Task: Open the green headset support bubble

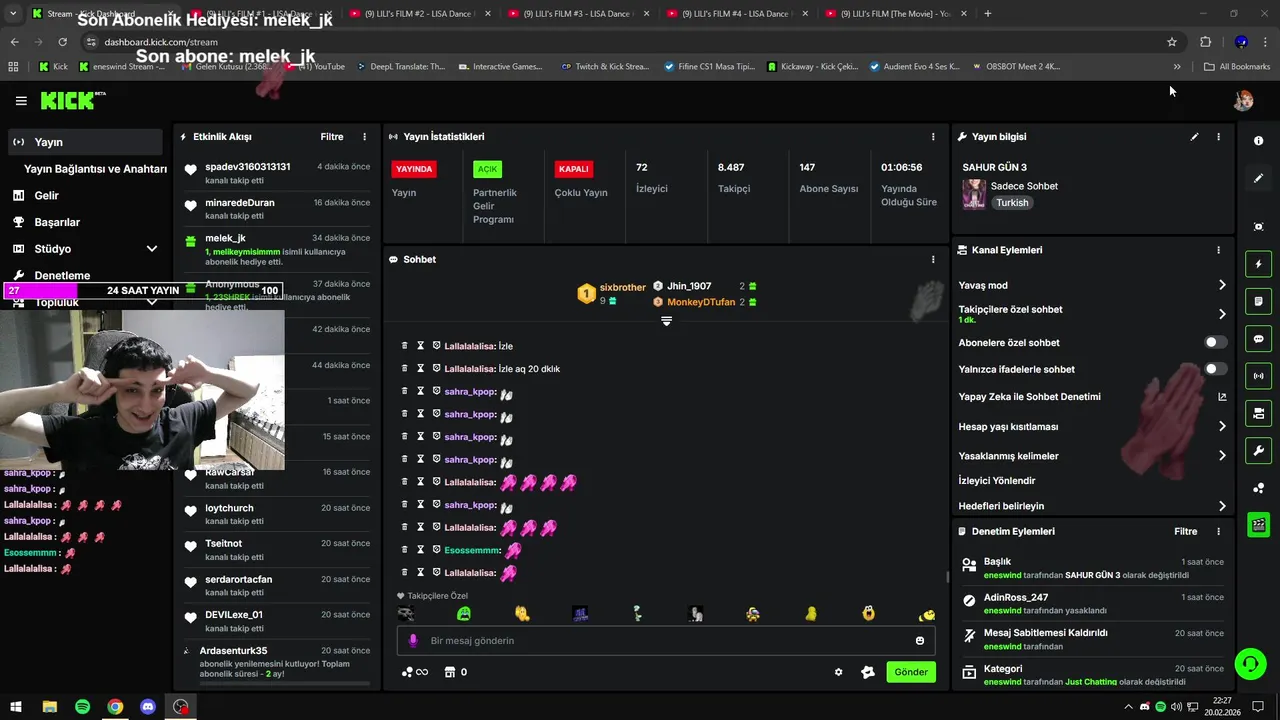Action: pos(1249,664)
